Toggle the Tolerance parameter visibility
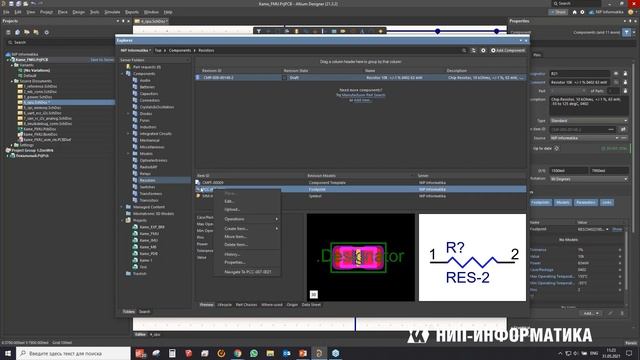640x360 pixels. point(620,250)
